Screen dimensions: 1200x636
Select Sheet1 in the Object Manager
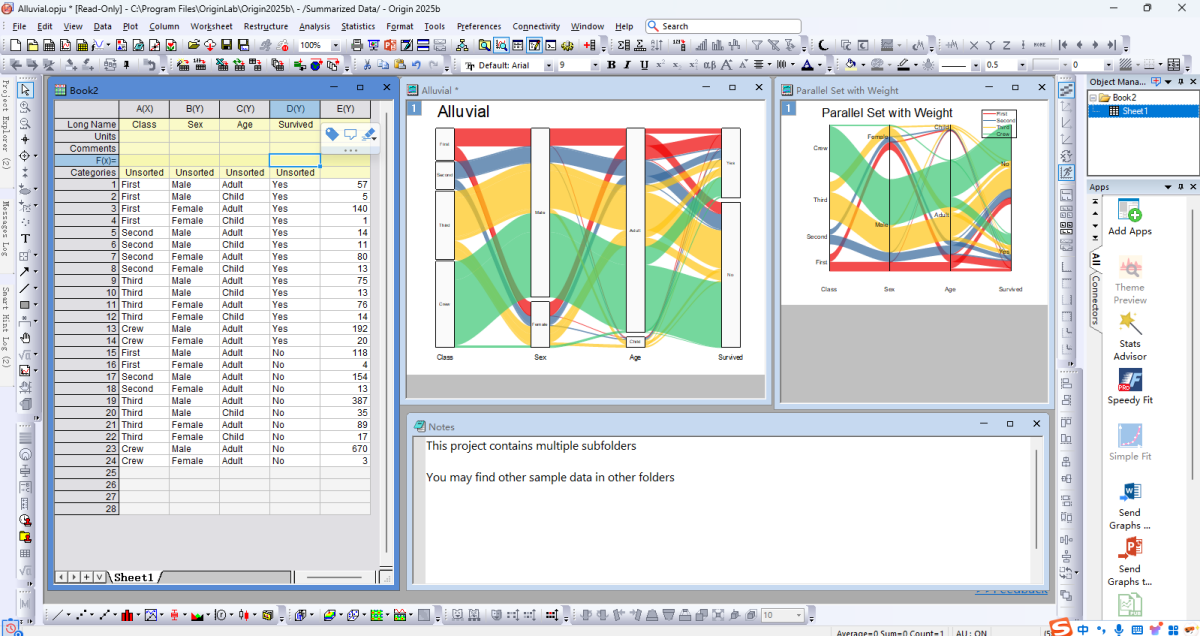(1134, 111)
